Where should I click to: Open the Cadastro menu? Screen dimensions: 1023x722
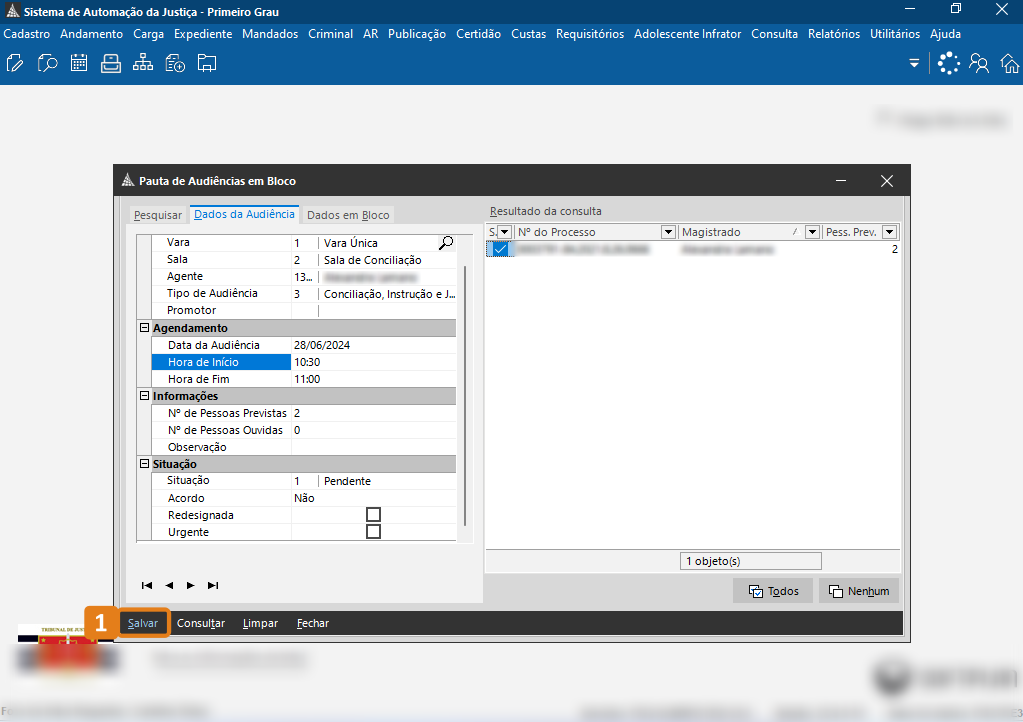point(27,34)
